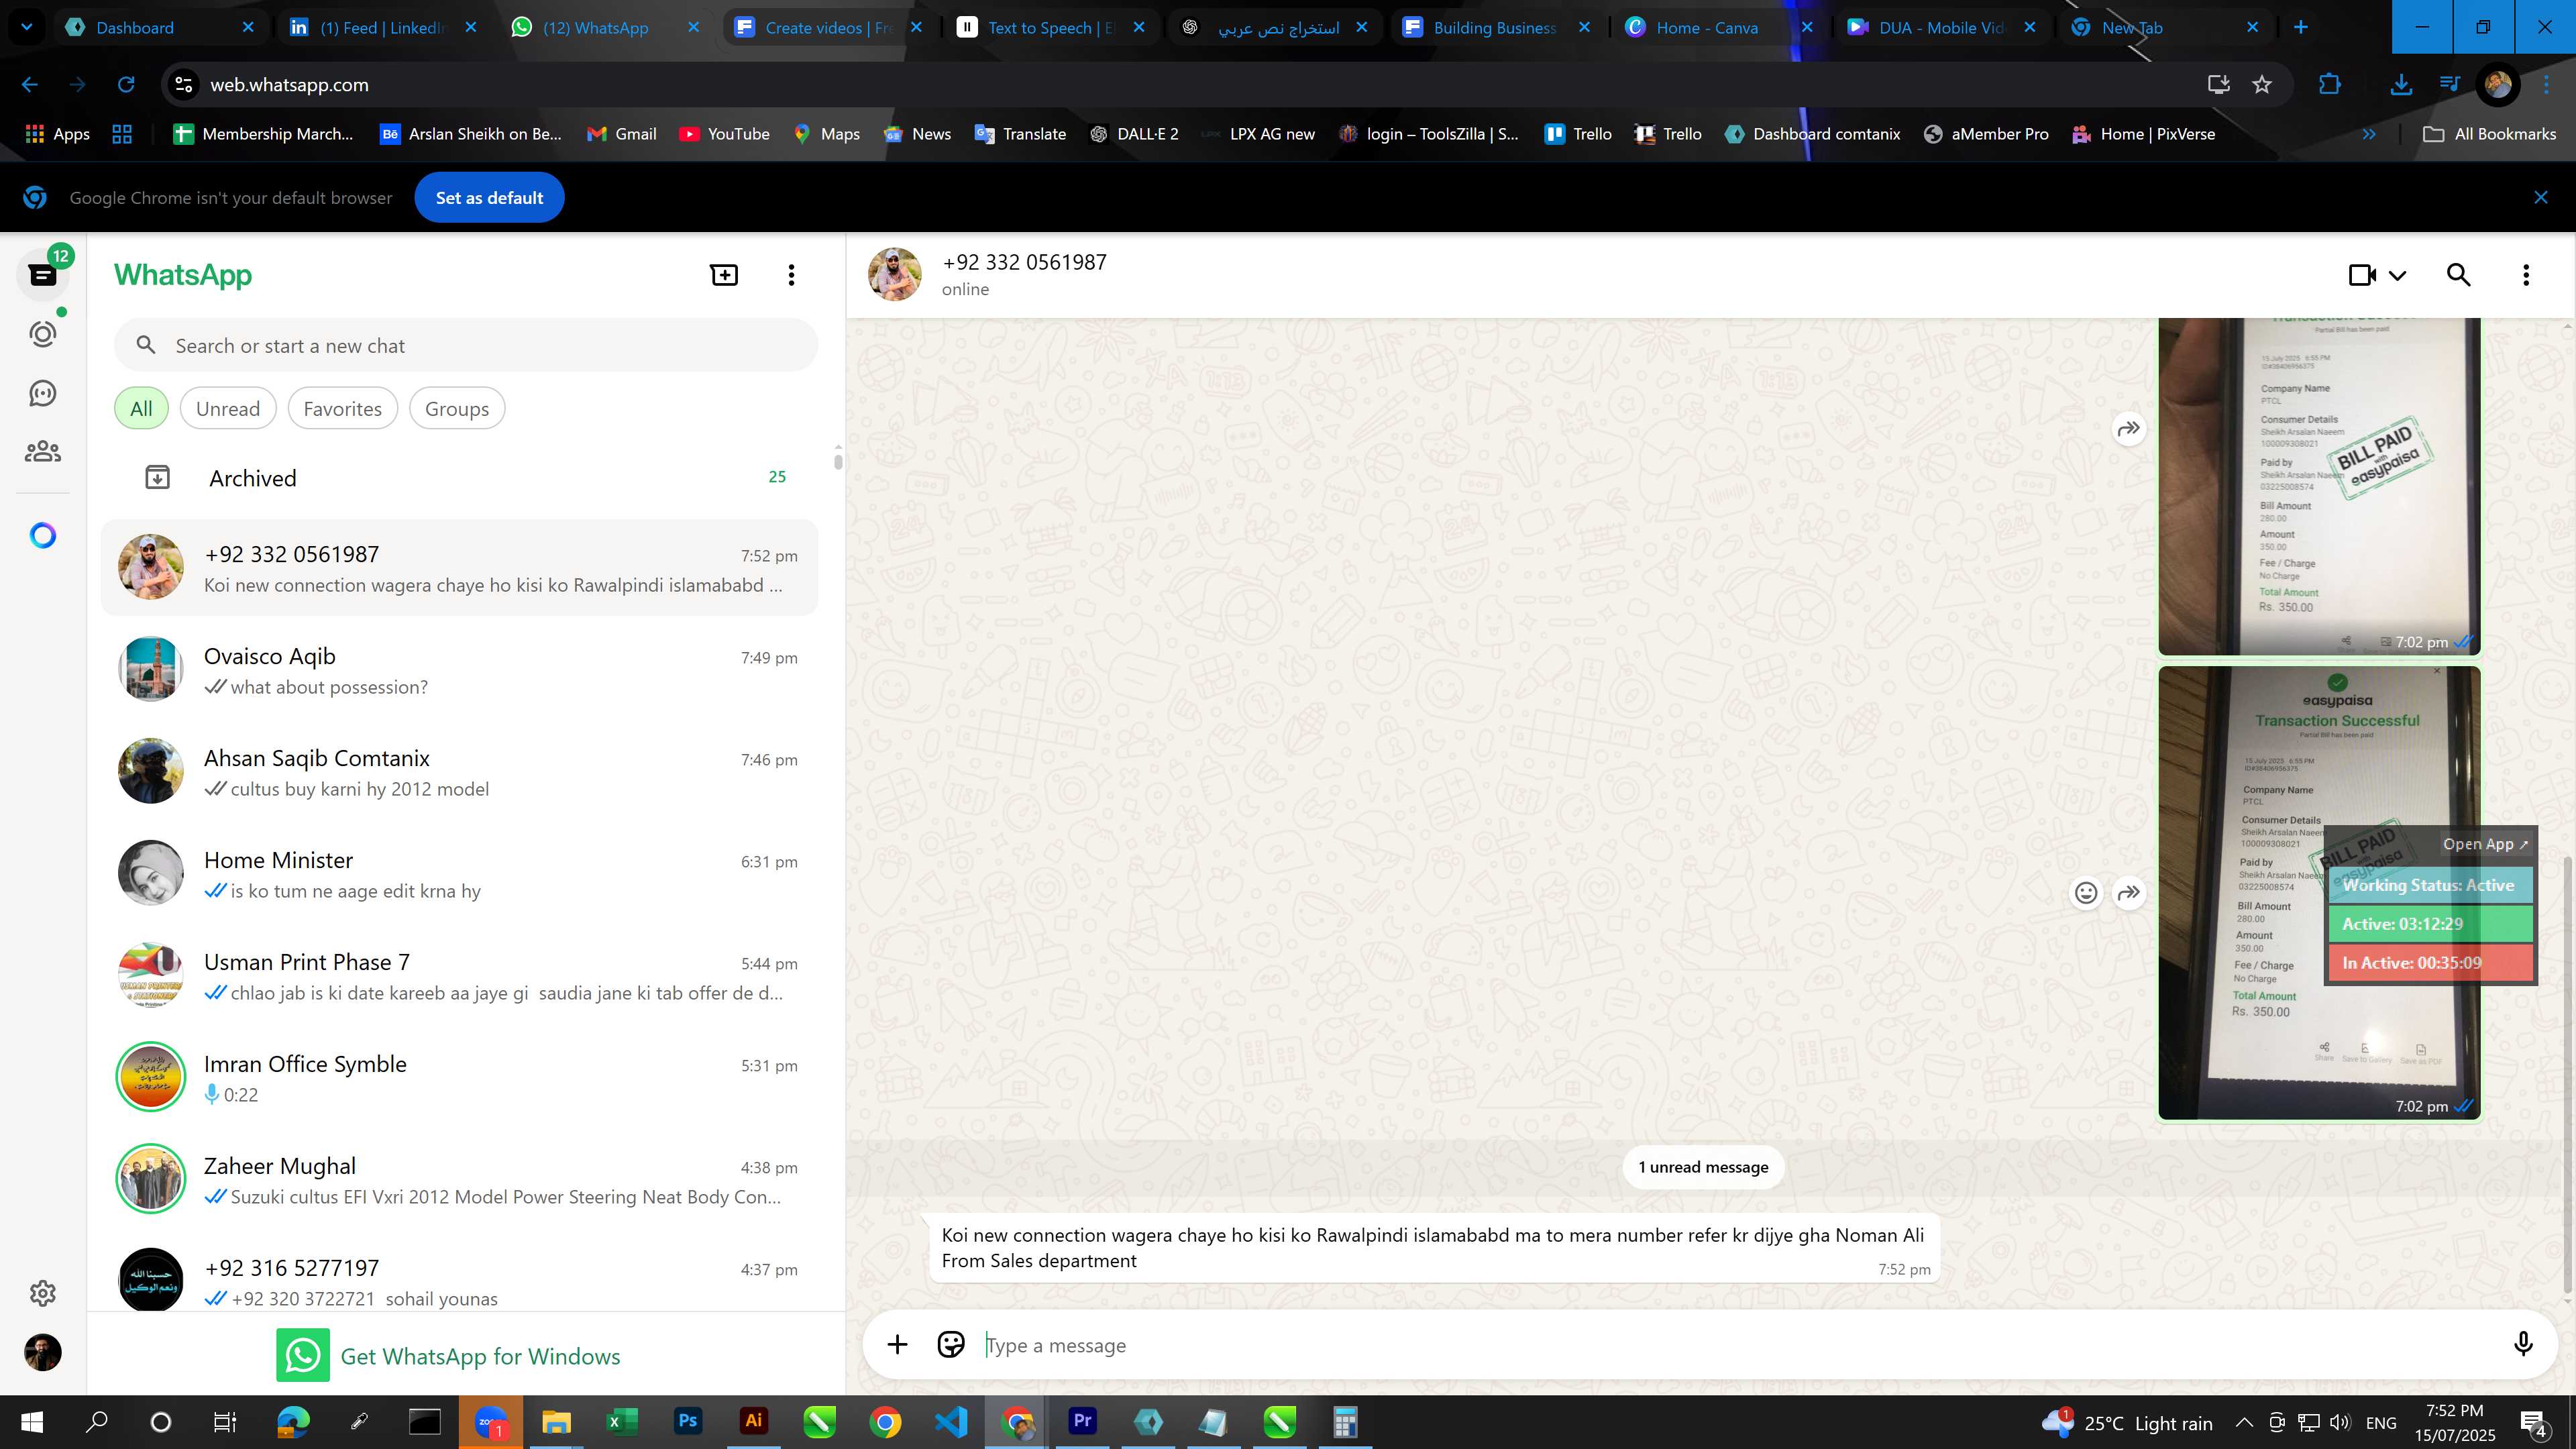The image size is (2576, 1449).
Task: Show hidden system tray icons arrow
Action: coord(2243,1422)
